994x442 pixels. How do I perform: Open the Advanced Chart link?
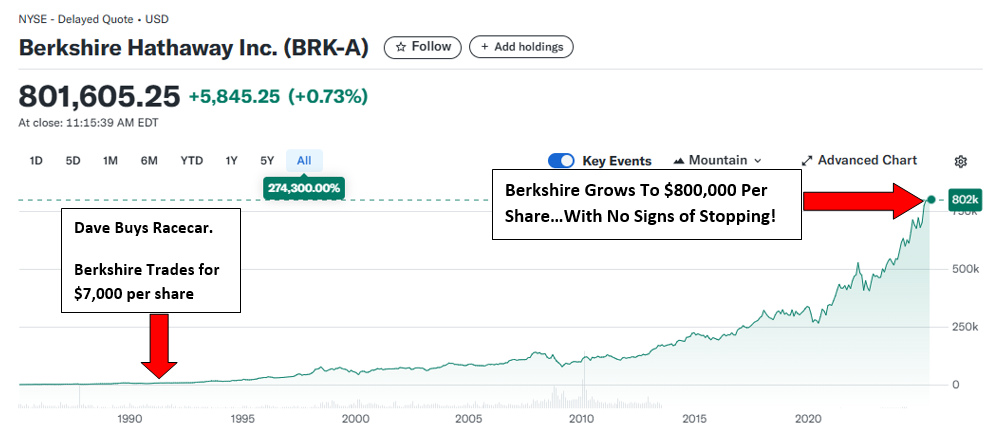(859, 161)
